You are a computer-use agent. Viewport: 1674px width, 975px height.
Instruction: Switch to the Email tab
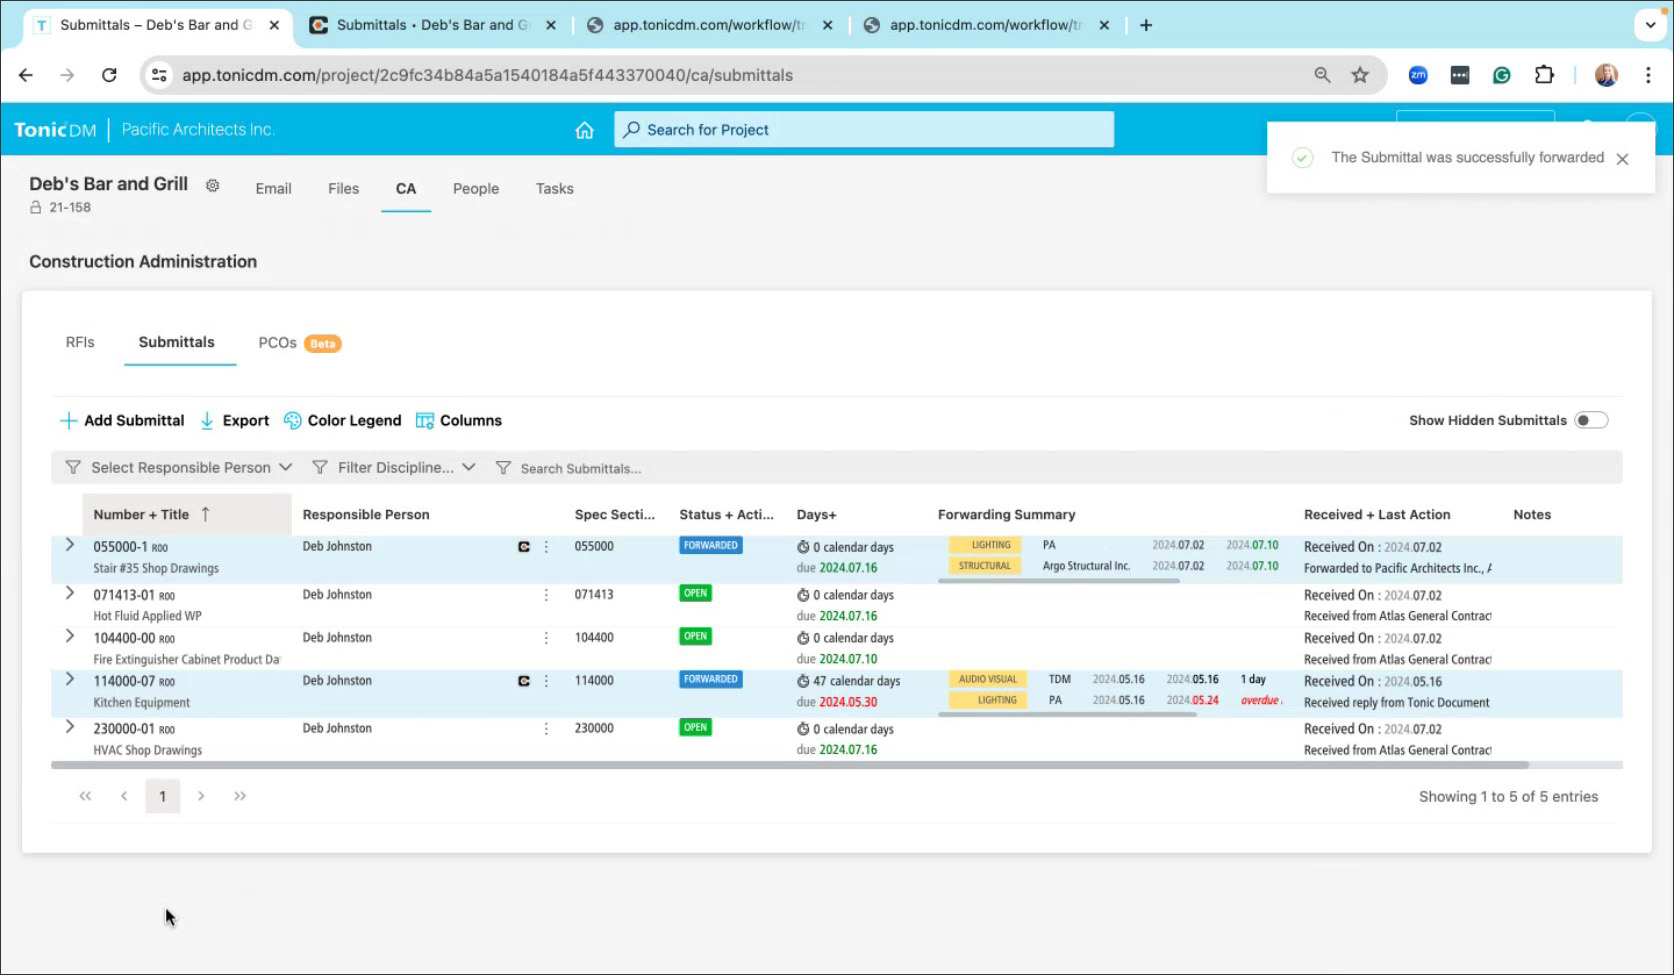[x=273, y=188]
